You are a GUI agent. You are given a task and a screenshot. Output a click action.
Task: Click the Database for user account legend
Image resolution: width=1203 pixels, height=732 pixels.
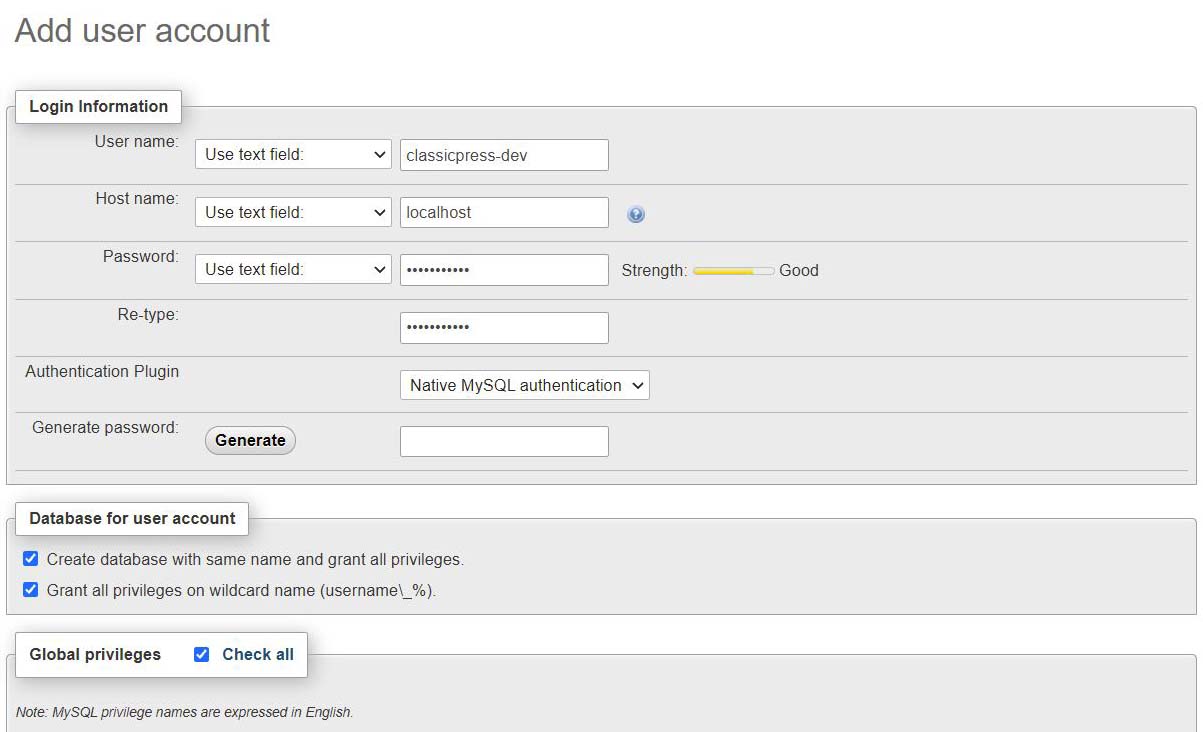pos(132,518)
